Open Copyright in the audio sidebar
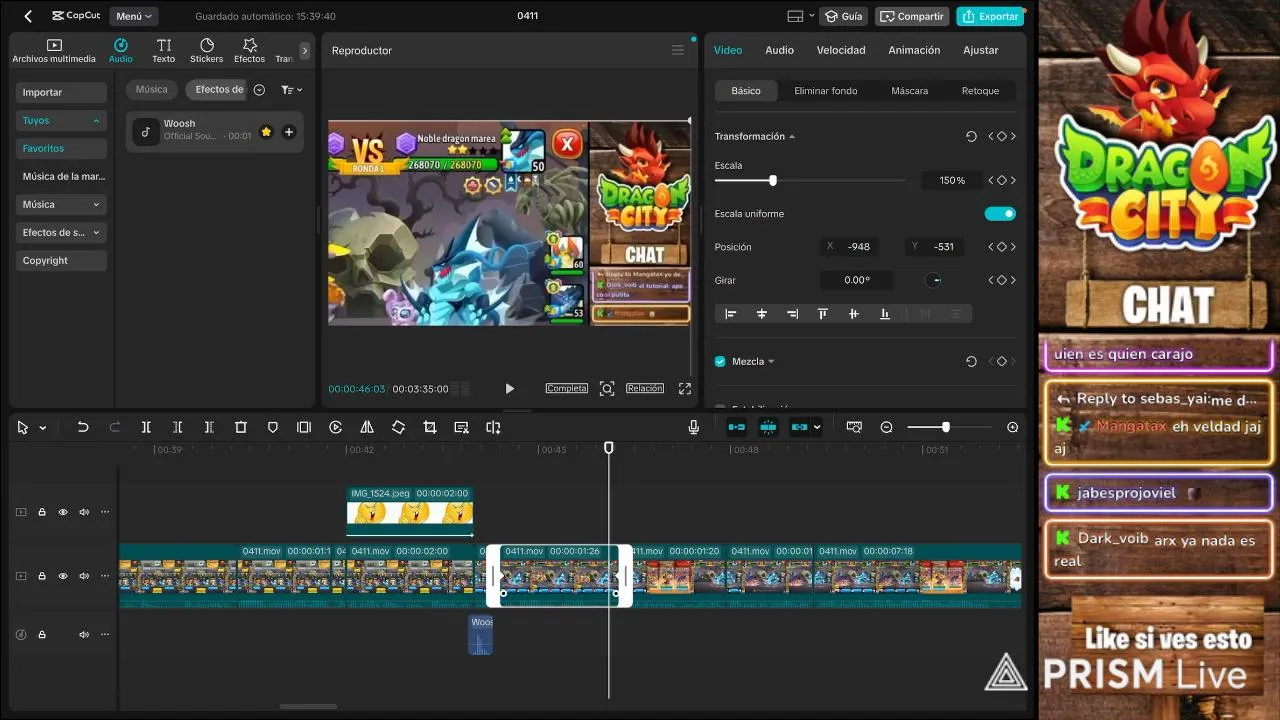The image size is (1280, 720). pos(61,260)
